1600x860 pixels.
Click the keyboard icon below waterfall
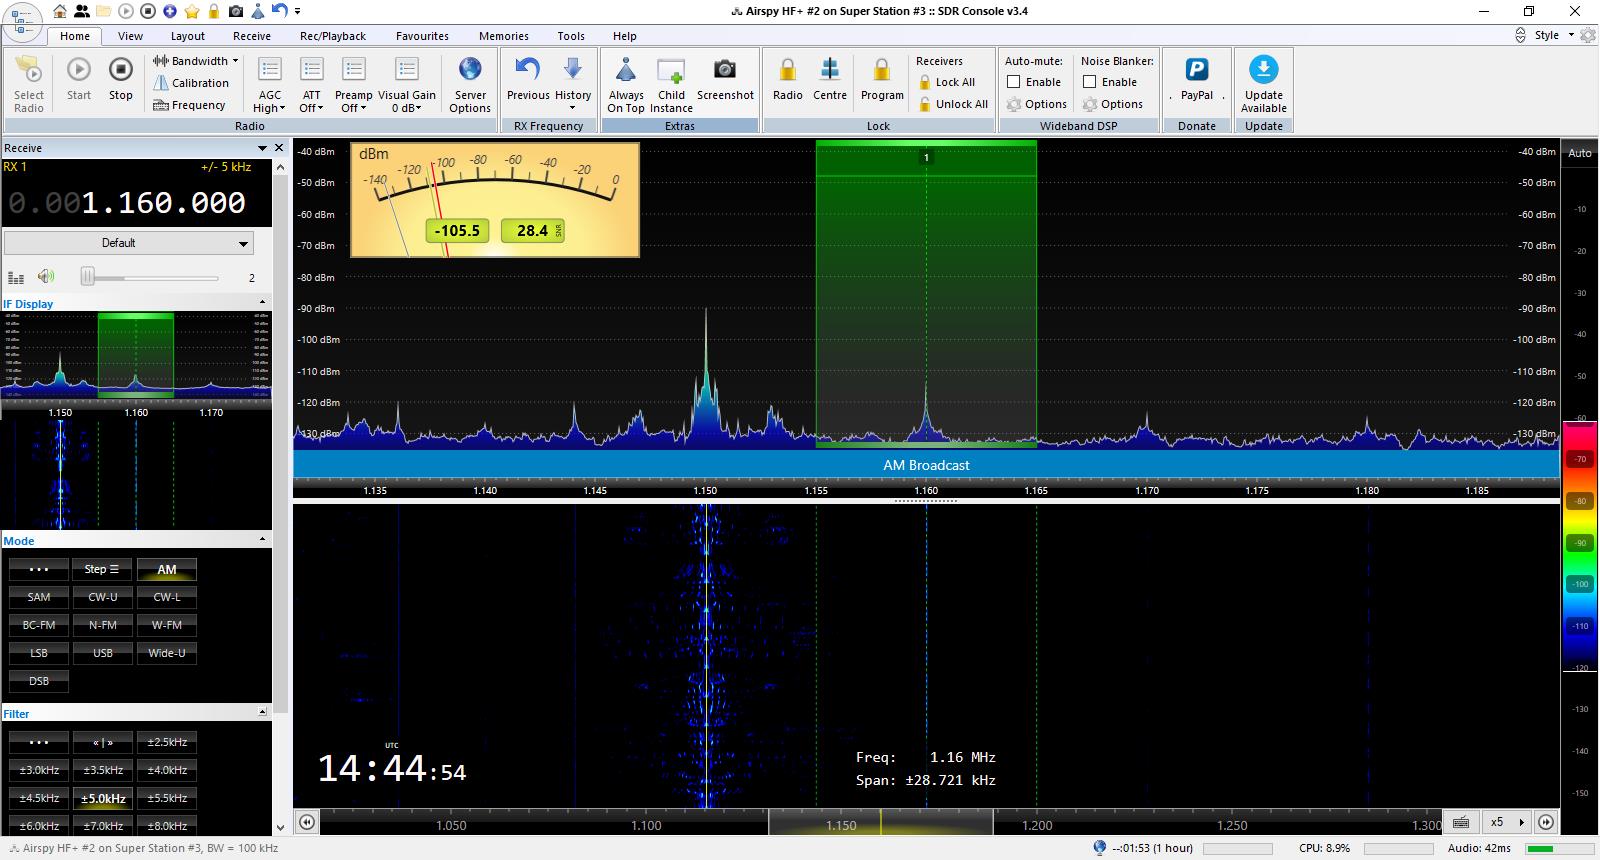click(x=1461, y=822)
